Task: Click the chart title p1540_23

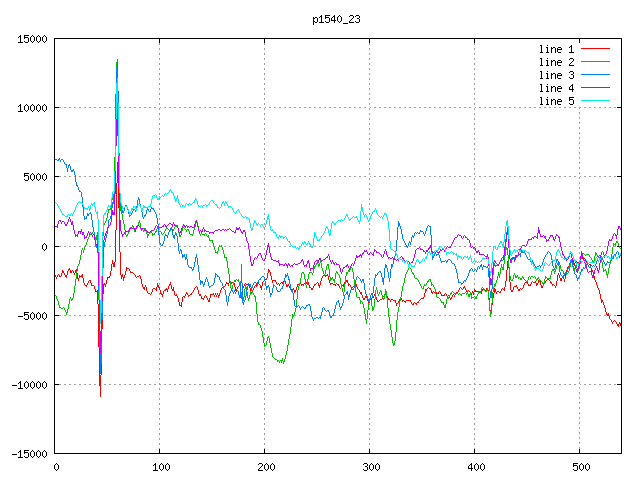Action: click(x=337, y=19)
